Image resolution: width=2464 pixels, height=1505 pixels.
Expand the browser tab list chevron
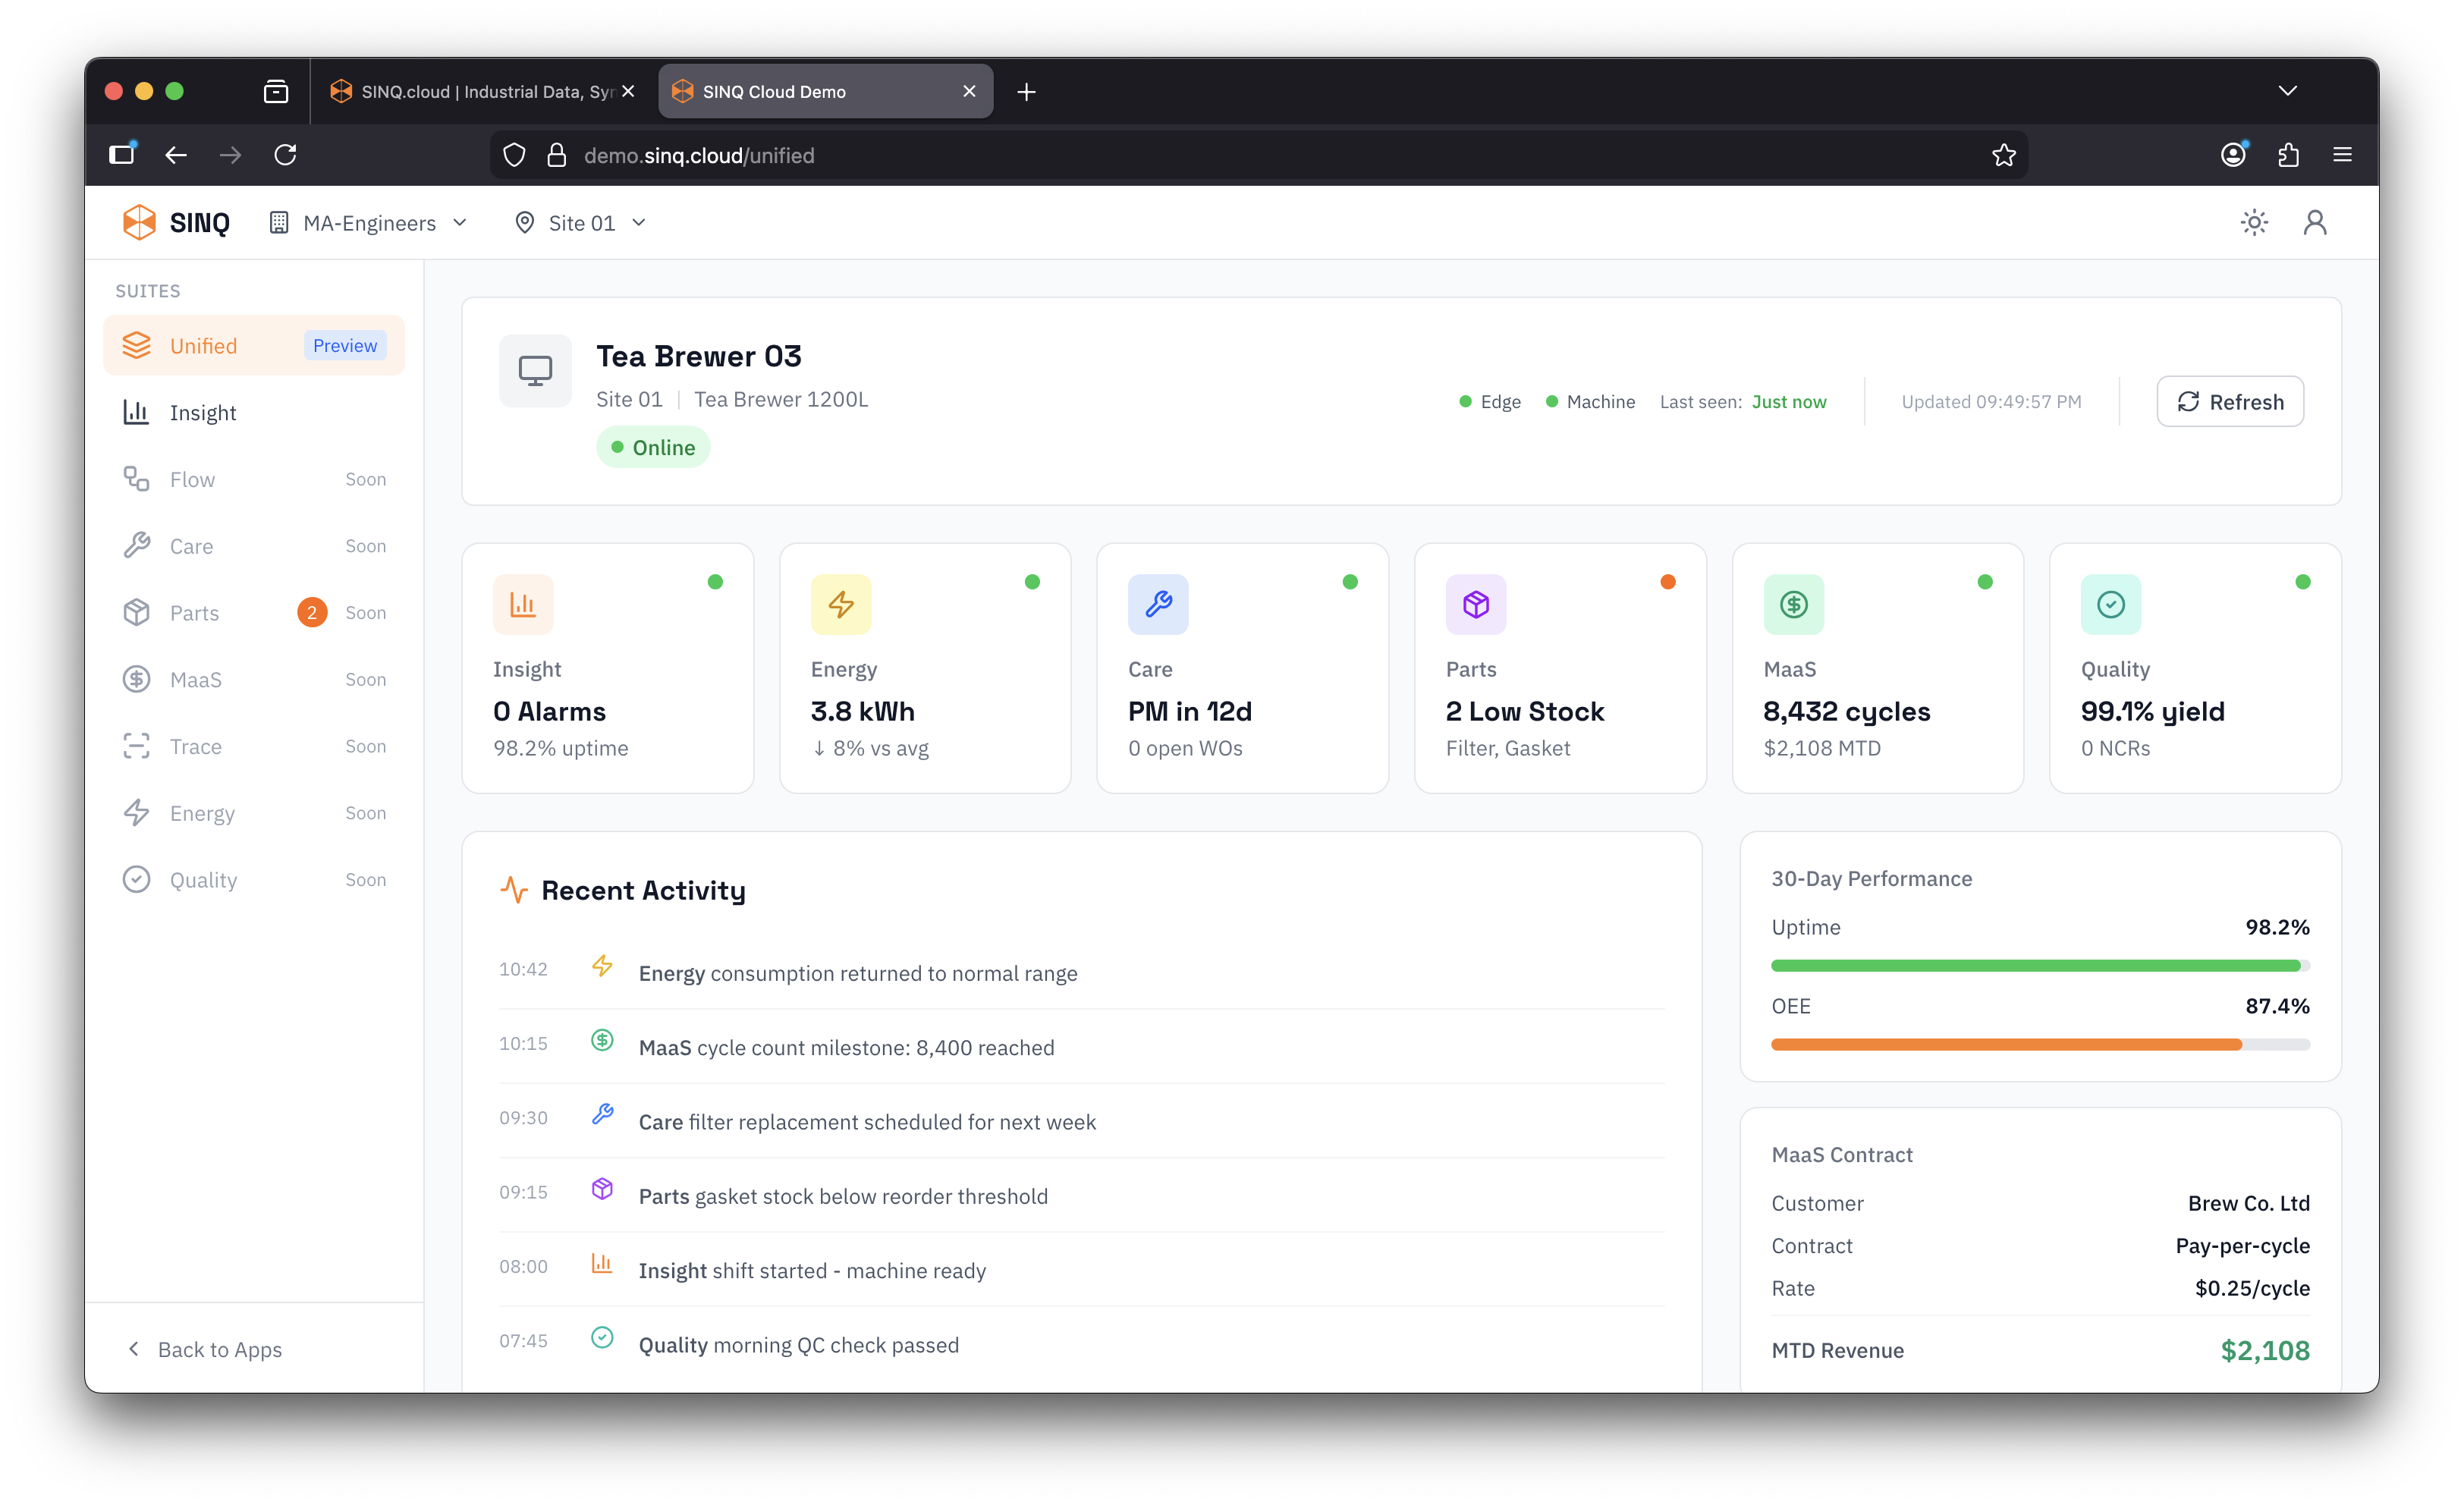click(x=2287, y=91)
